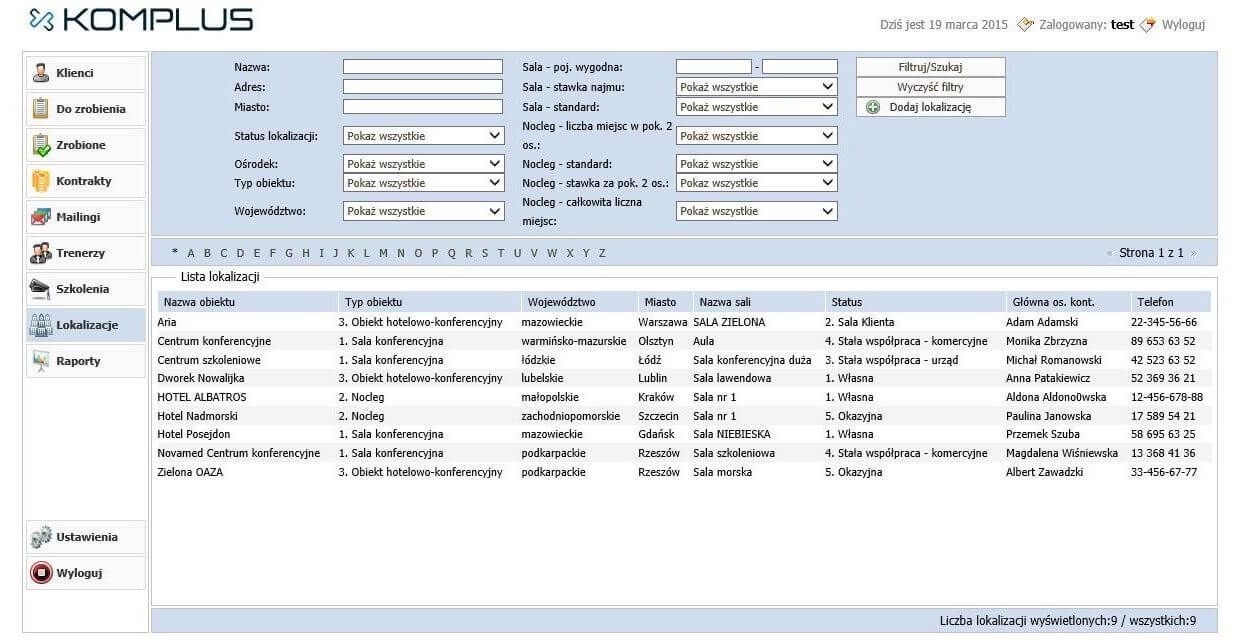The width and height of the screenshot is (1240, 640).
Task: Click contact Adam Adamski
Action: click(1042, 322)
